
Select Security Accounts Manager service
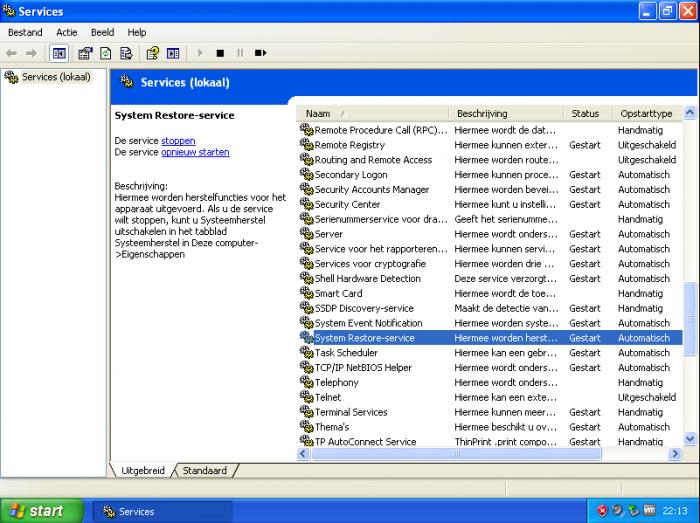tap(490, 189)
